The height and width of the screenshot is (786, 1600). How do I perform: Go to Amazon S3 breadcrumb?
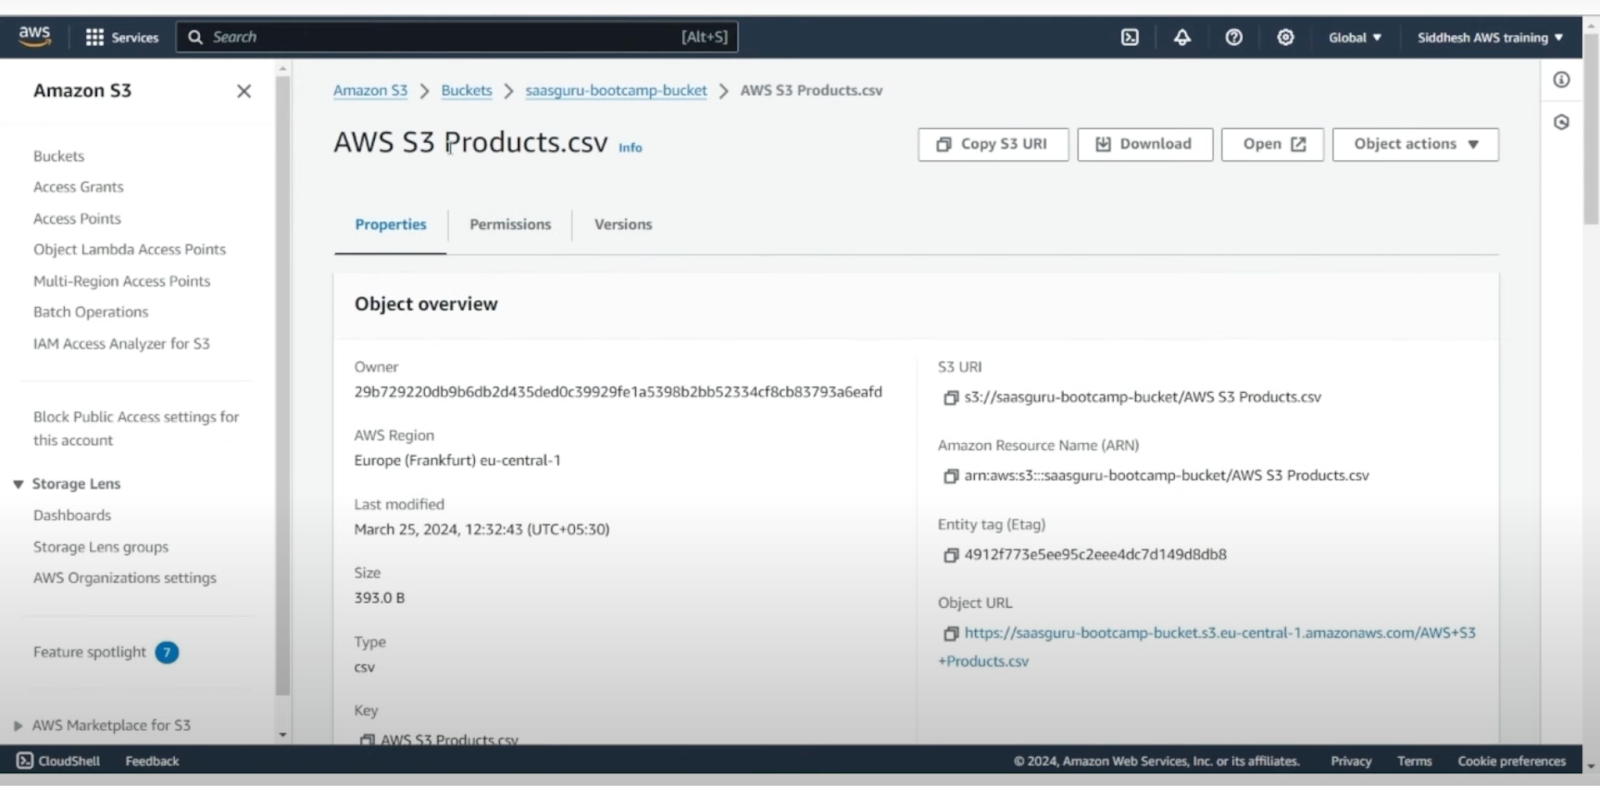tap(370, 90)
